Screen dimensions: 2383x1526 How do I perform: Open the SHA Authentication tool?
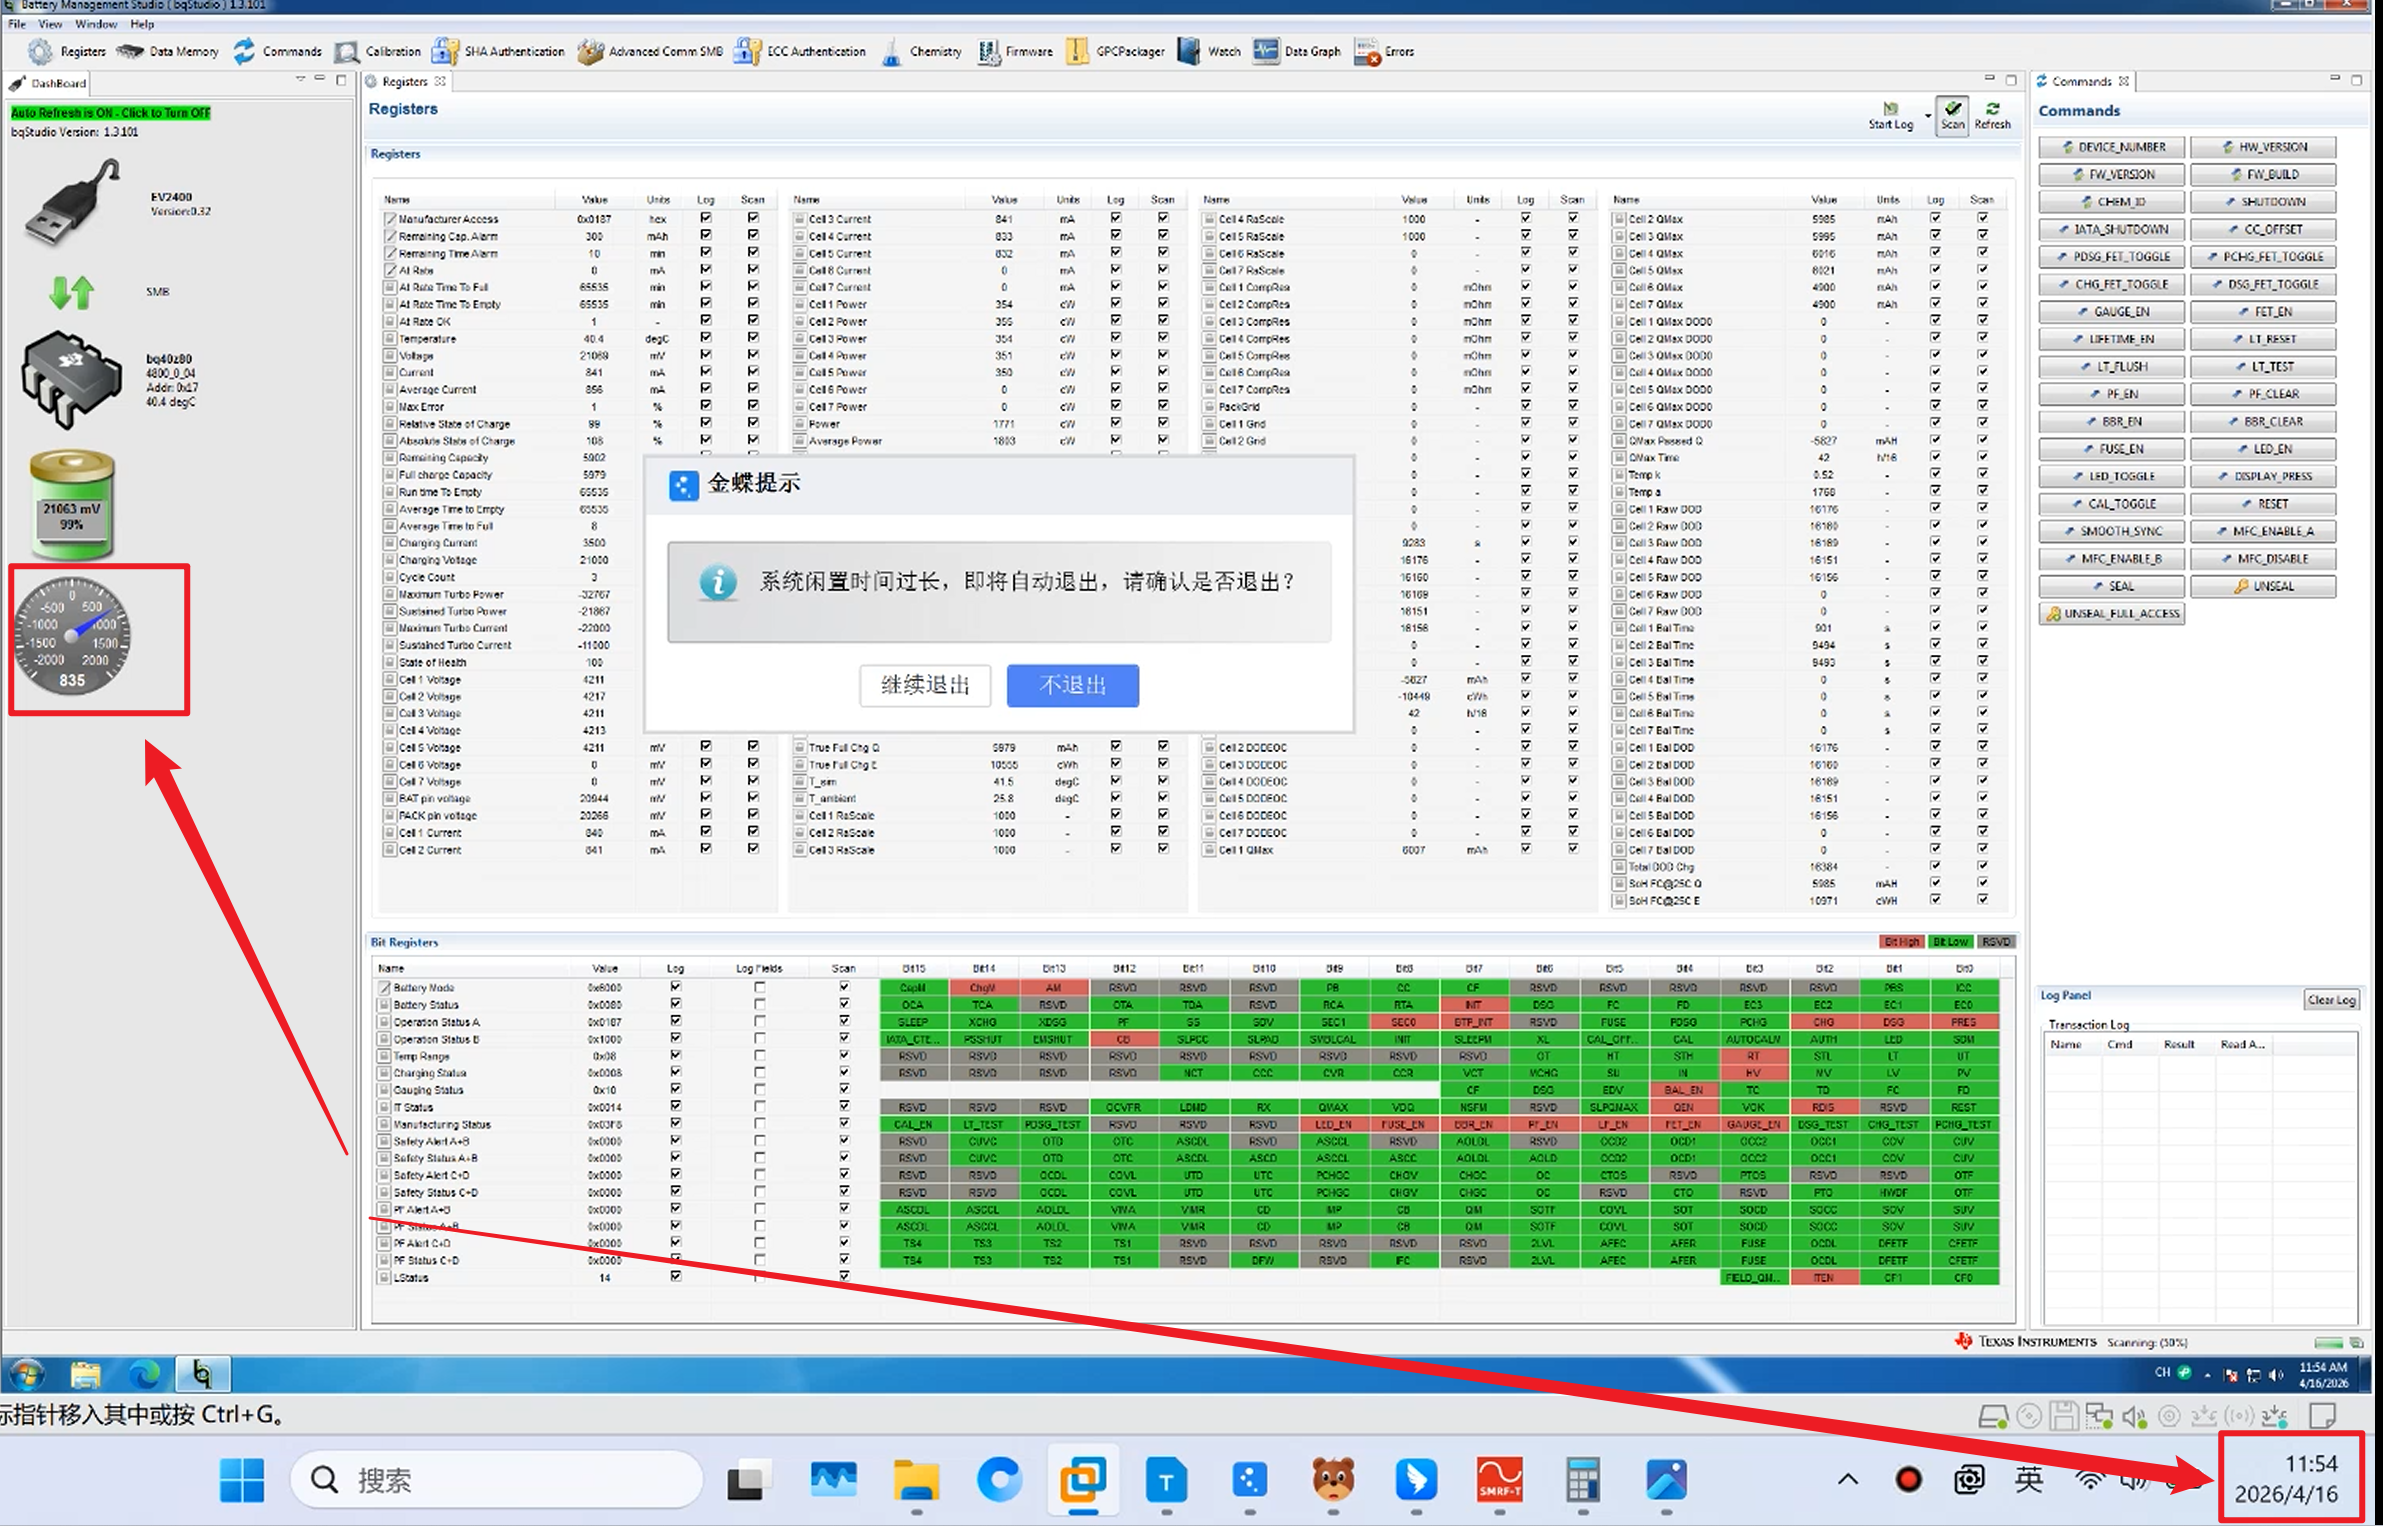click(498, 51)
